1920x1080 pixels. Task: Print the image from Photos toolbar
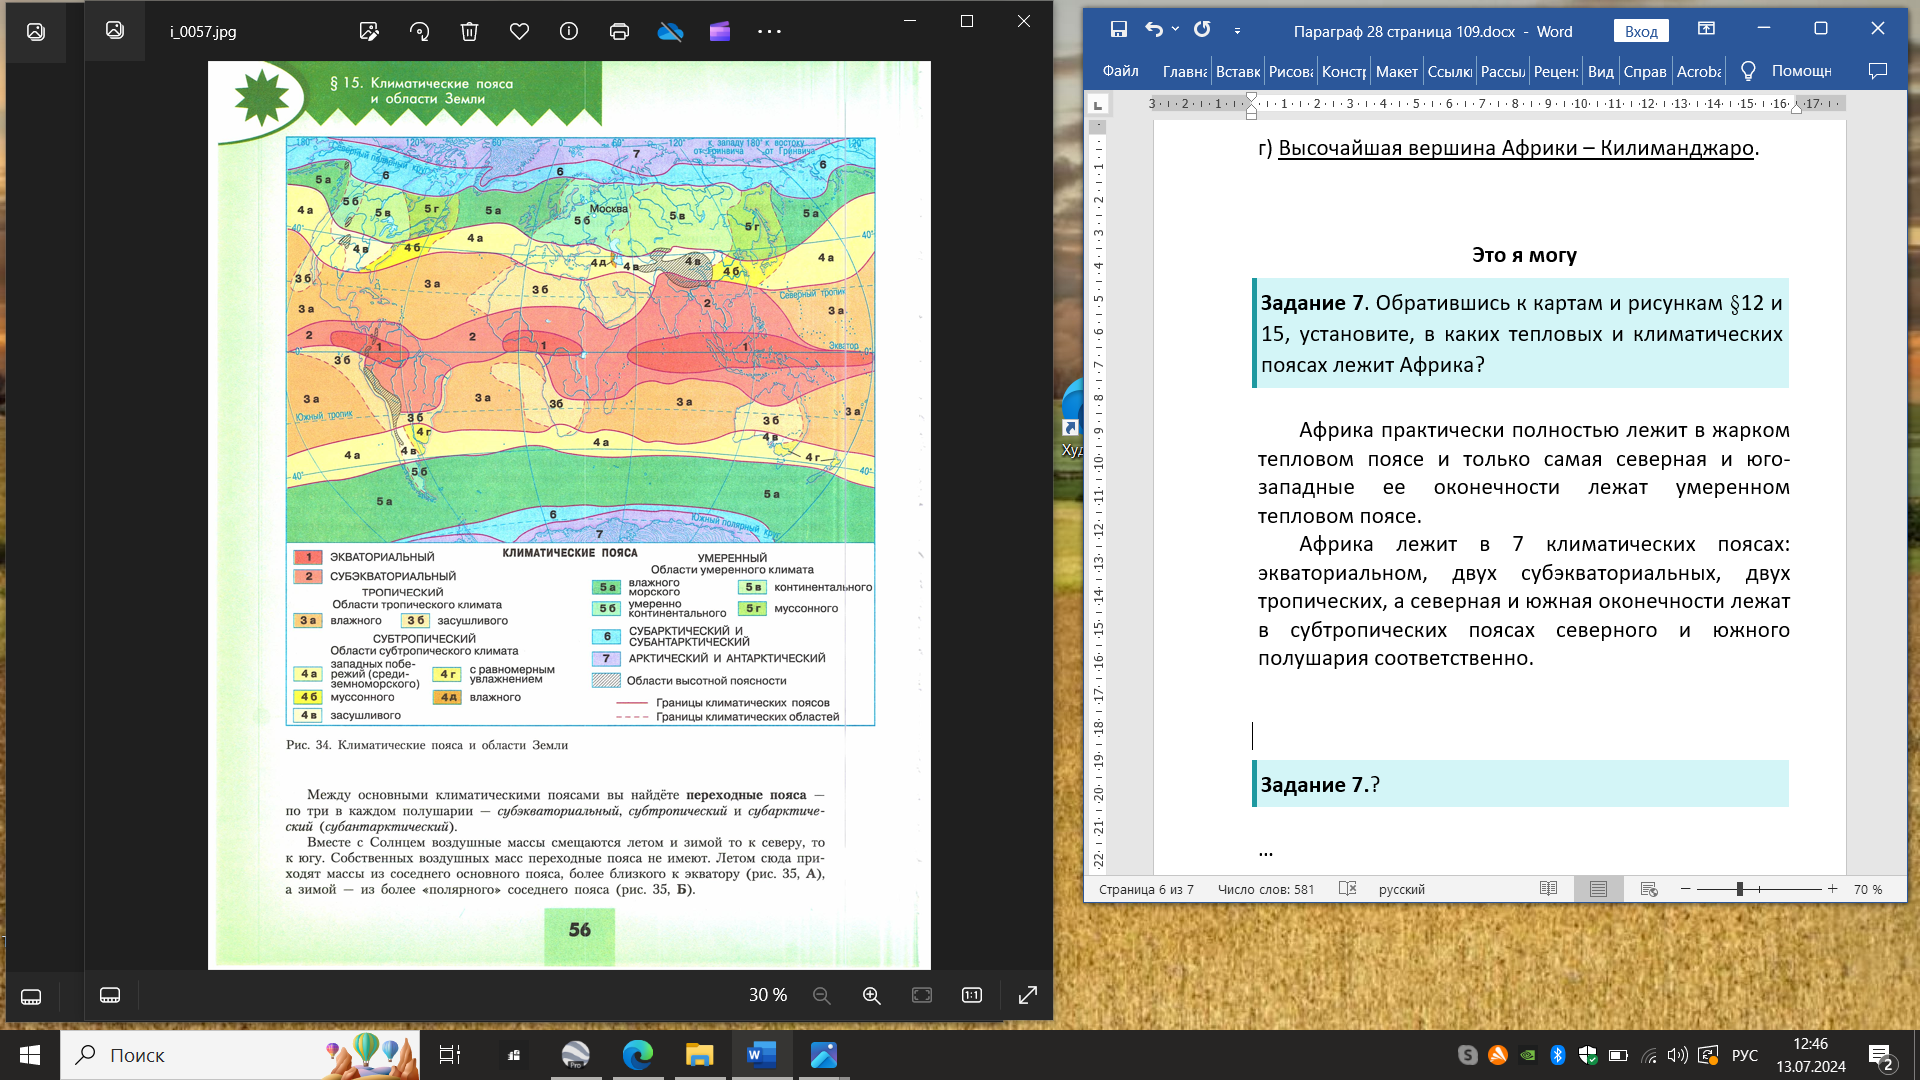[619, 31]
